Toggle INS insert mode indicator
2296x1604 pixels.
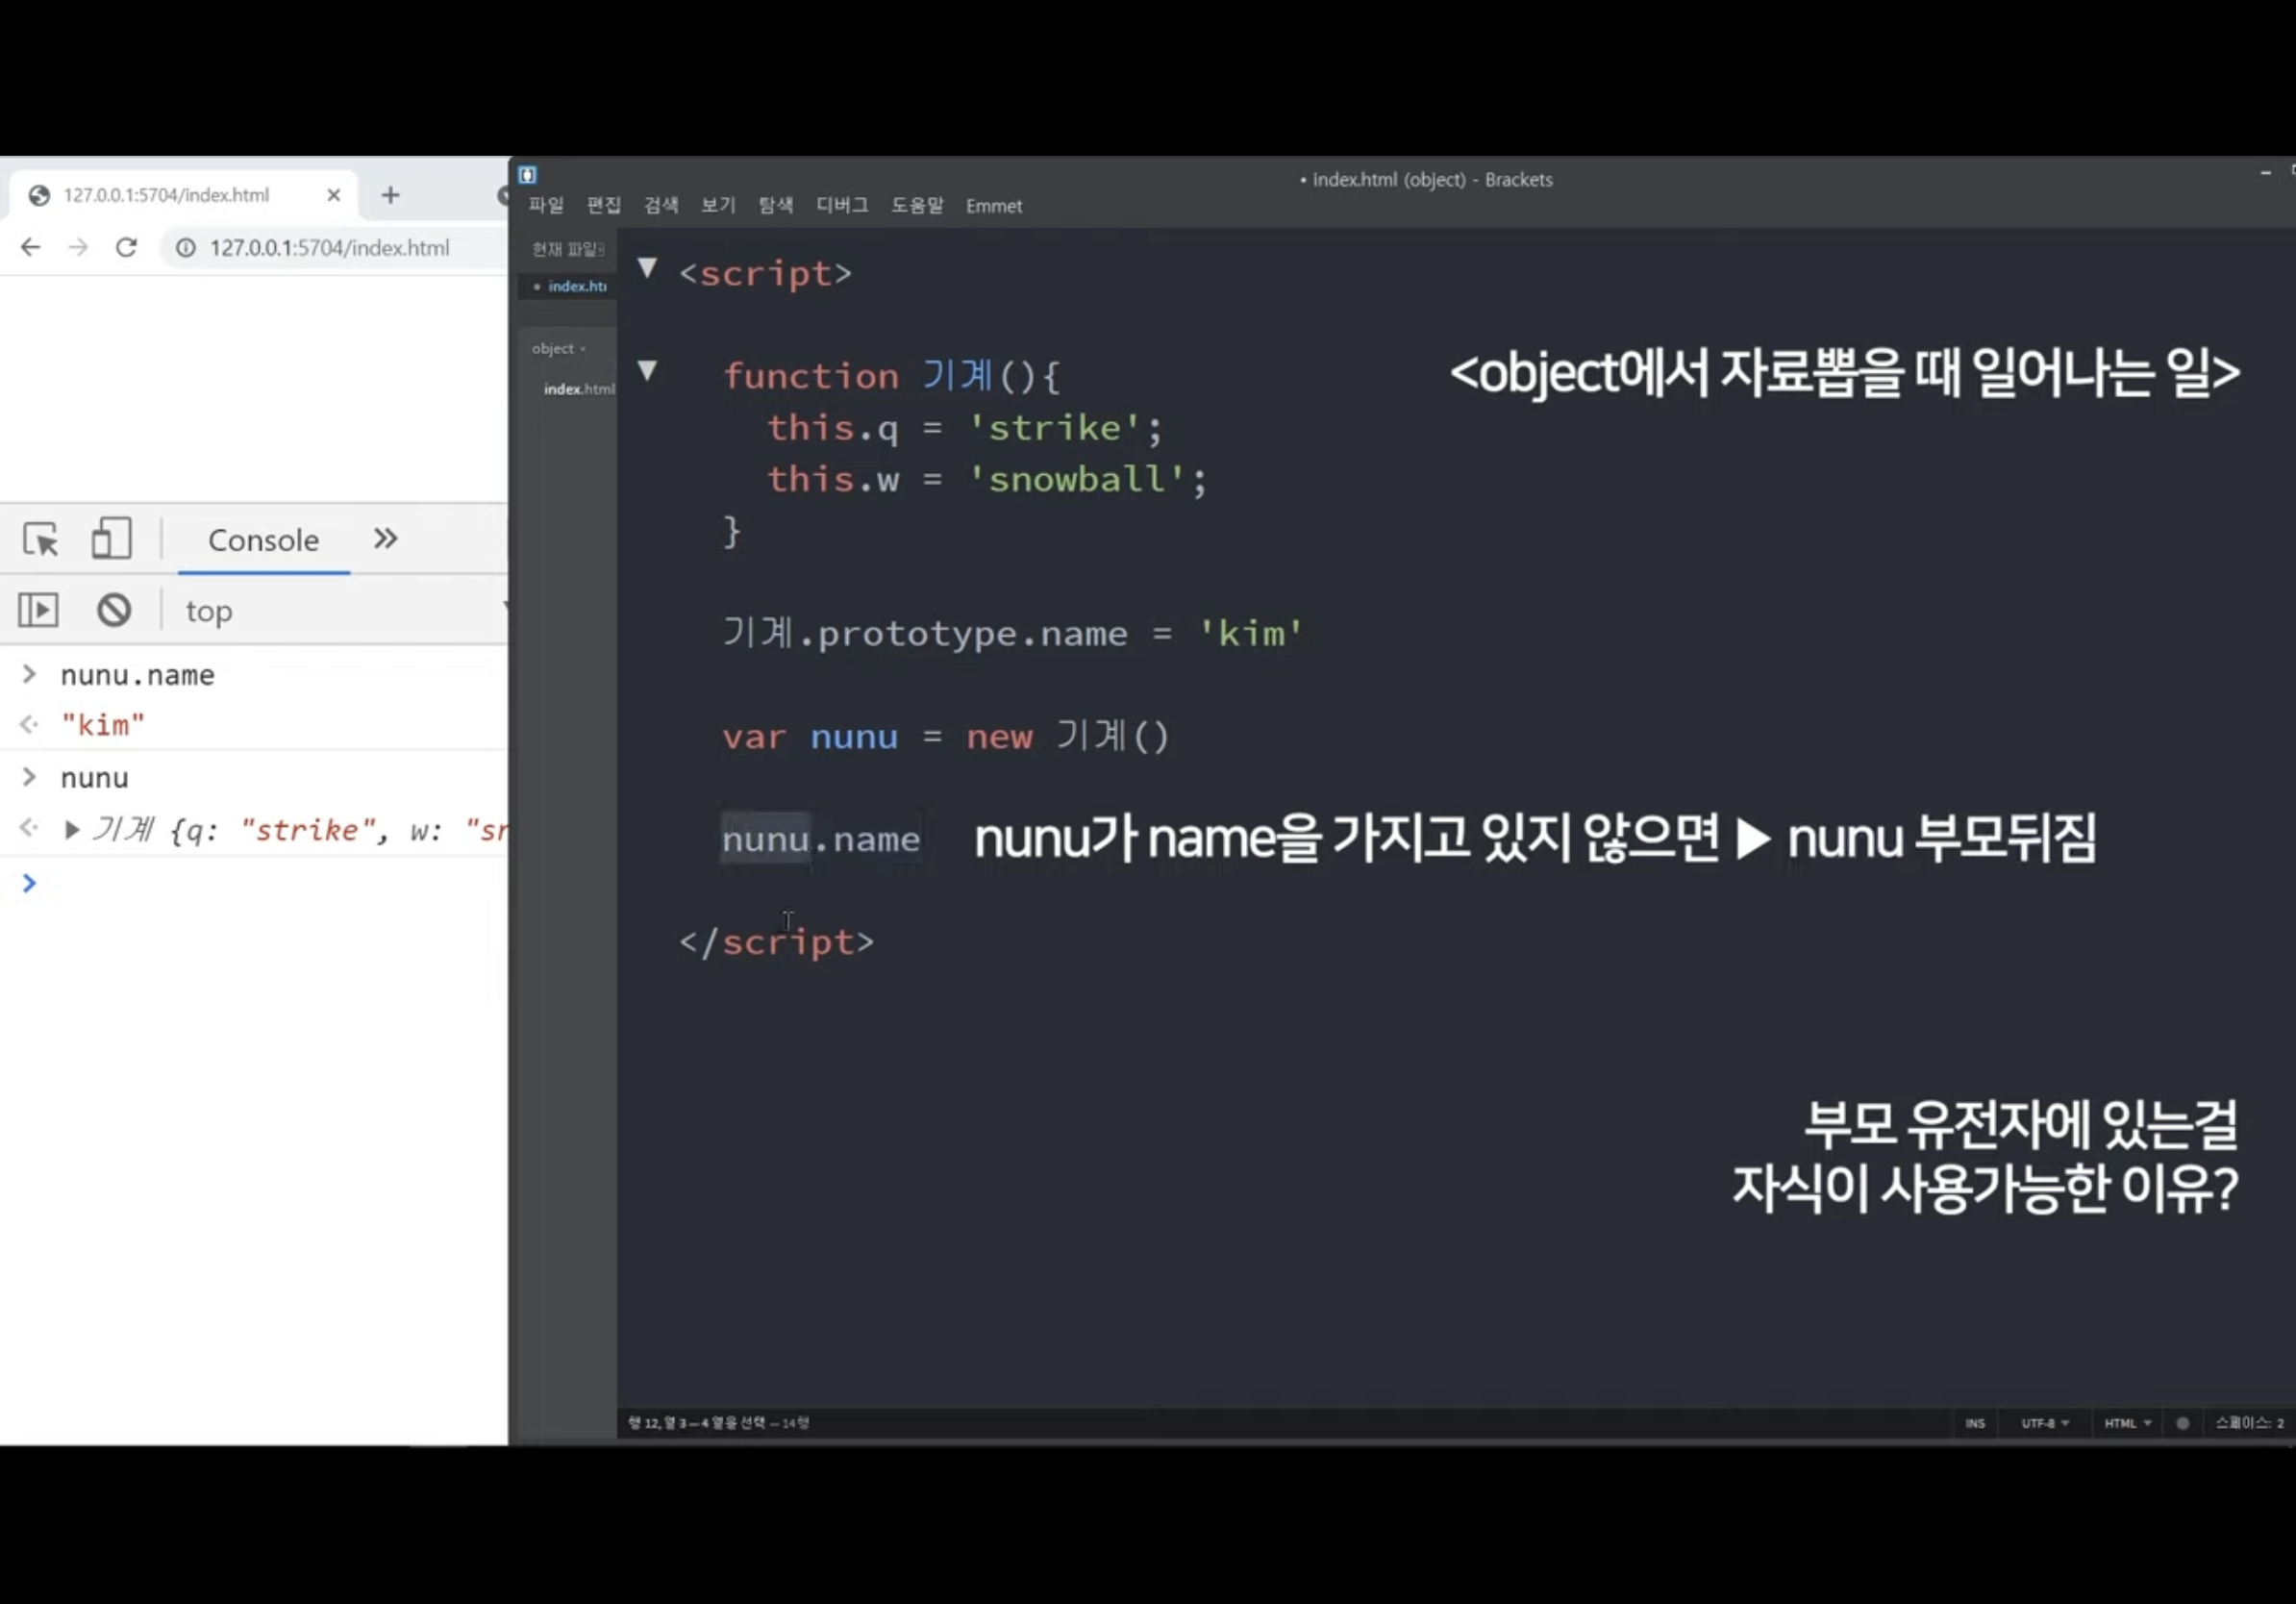pos(1974,1423)
